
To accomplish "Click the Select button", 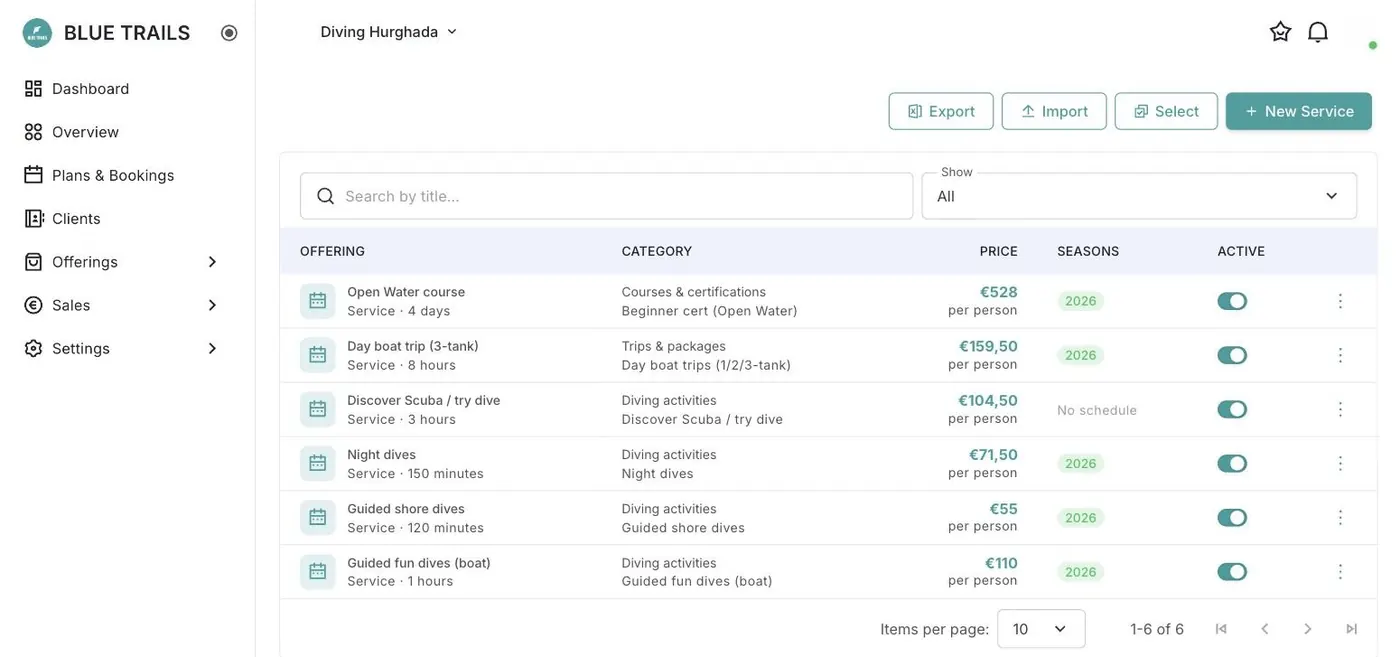I will click(1166, 111).
